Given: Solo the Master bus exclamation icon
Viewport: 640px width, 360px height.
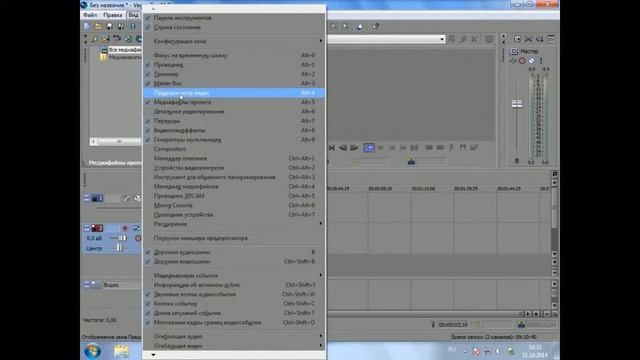Looking at the screenshot, I should coord(541,61).
